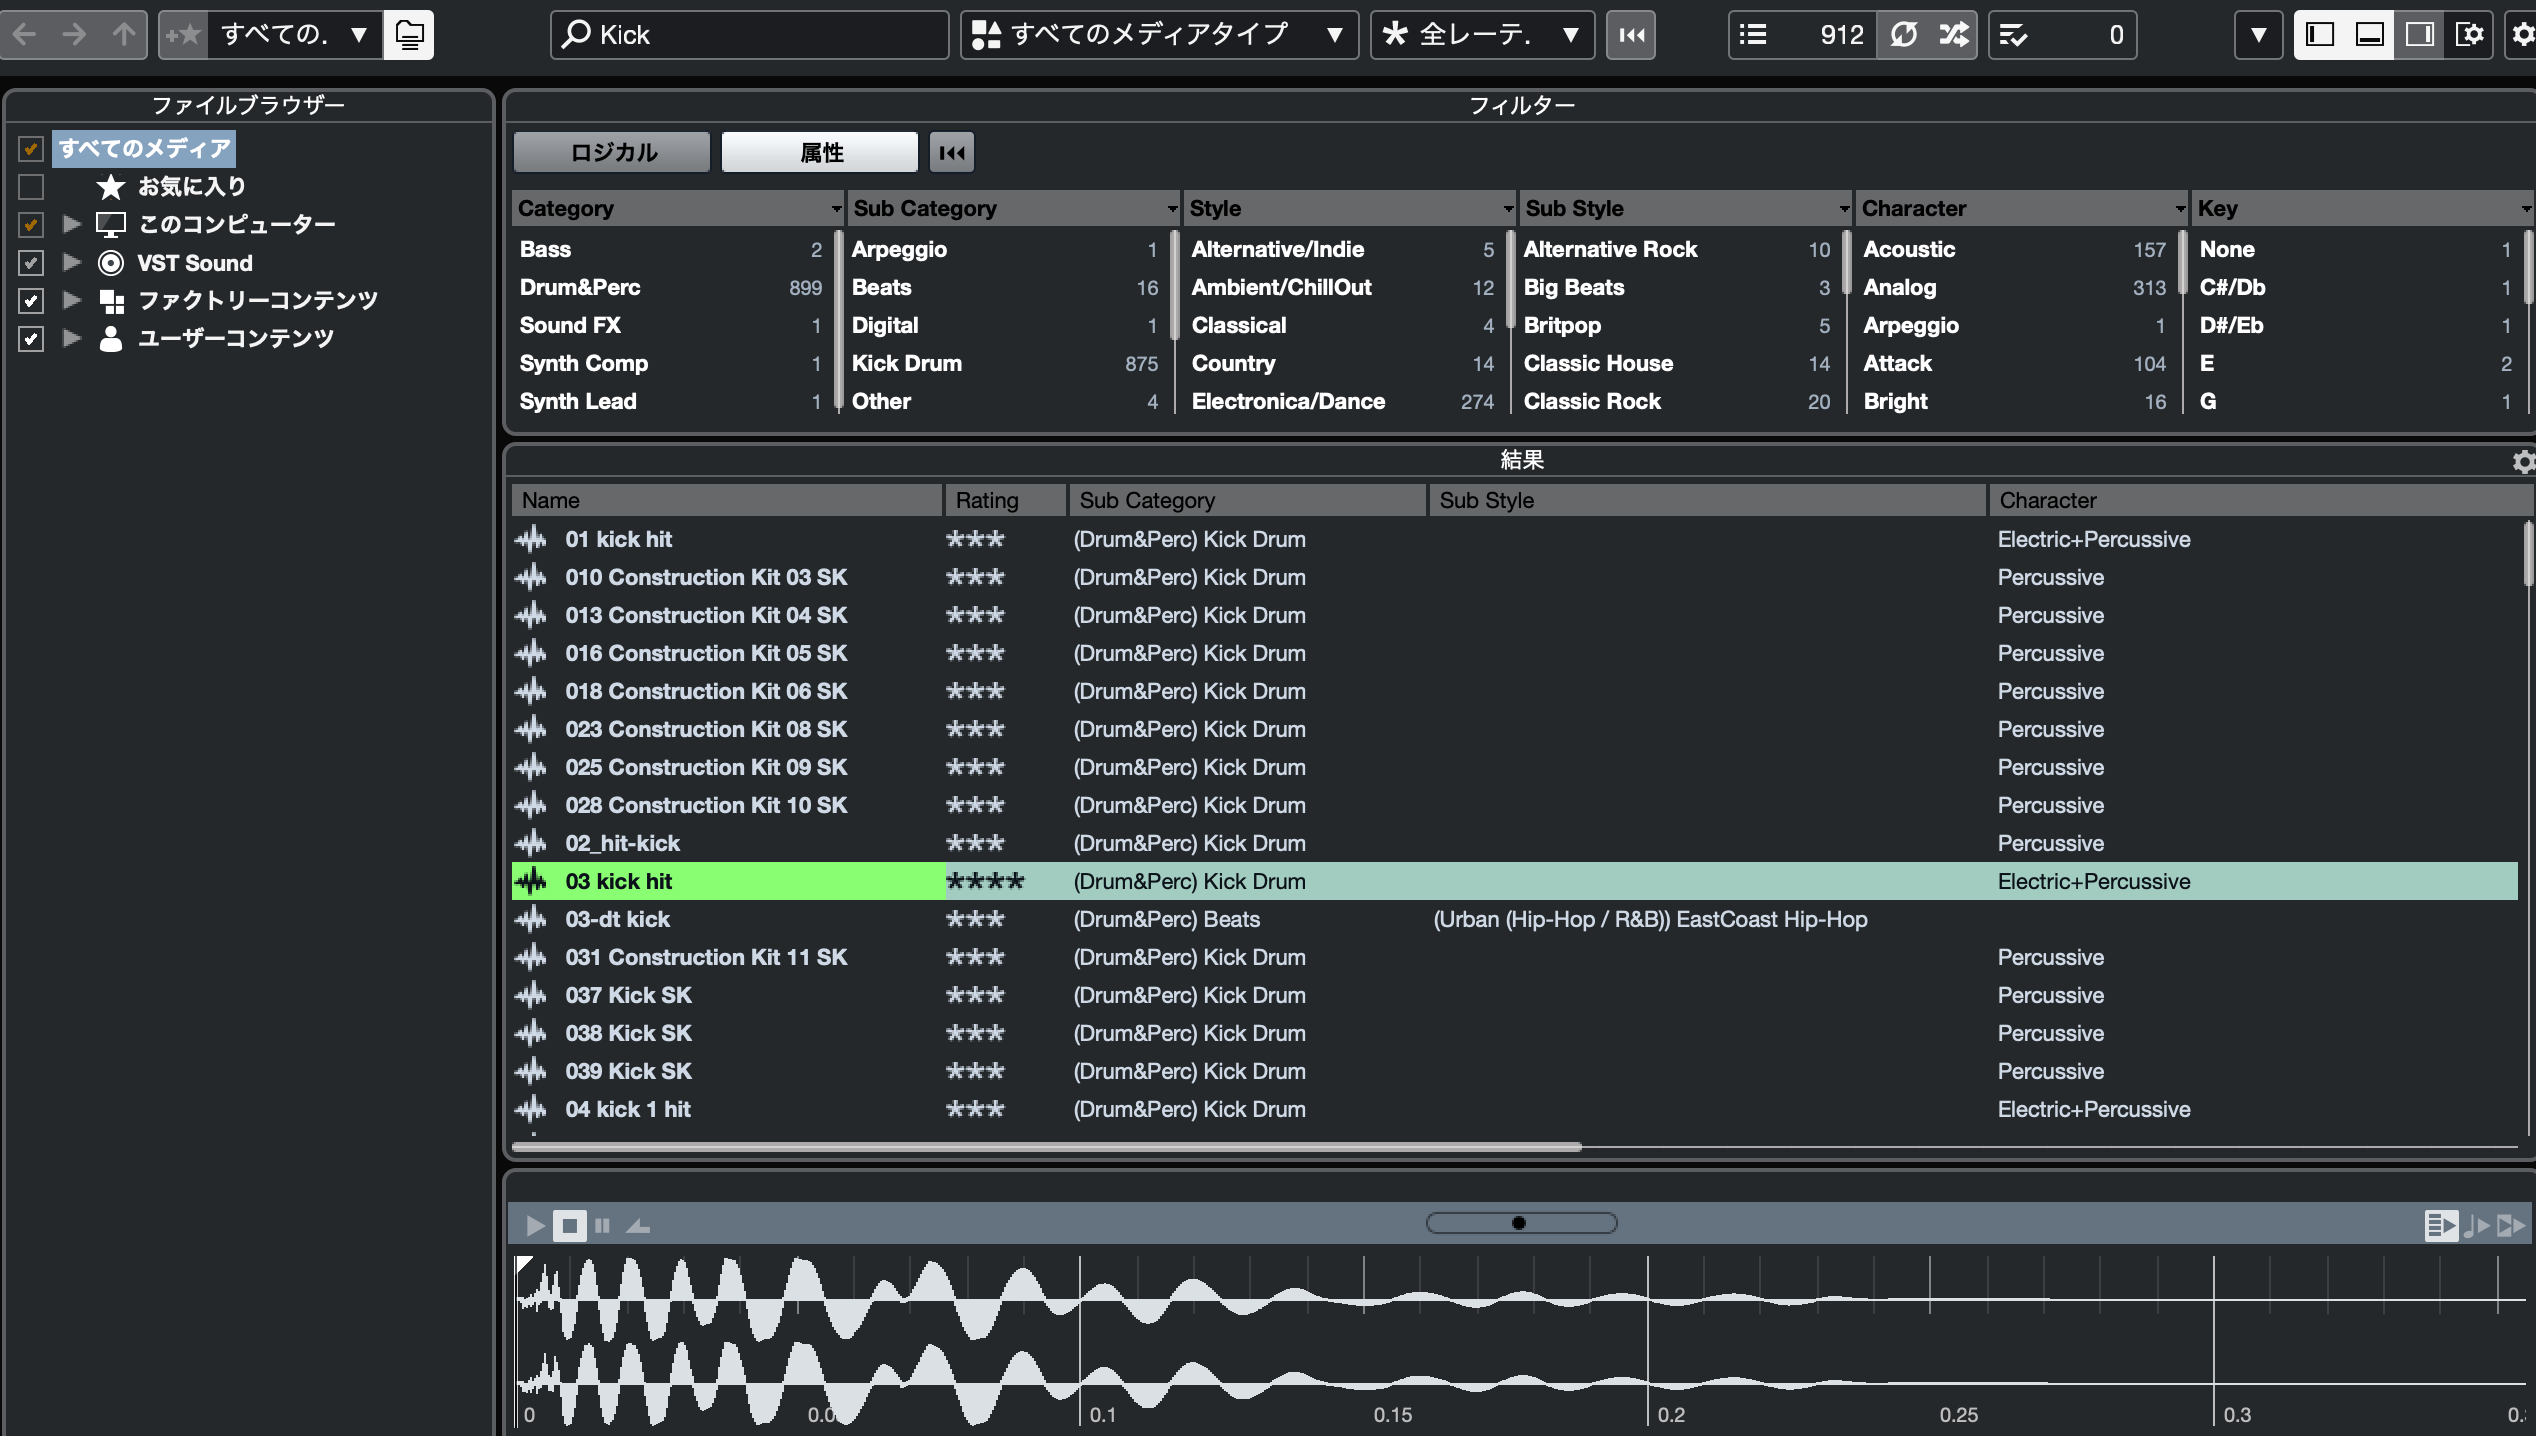Start preview playback with the Play button
2536x1436 pixels.
(535, 1225)
